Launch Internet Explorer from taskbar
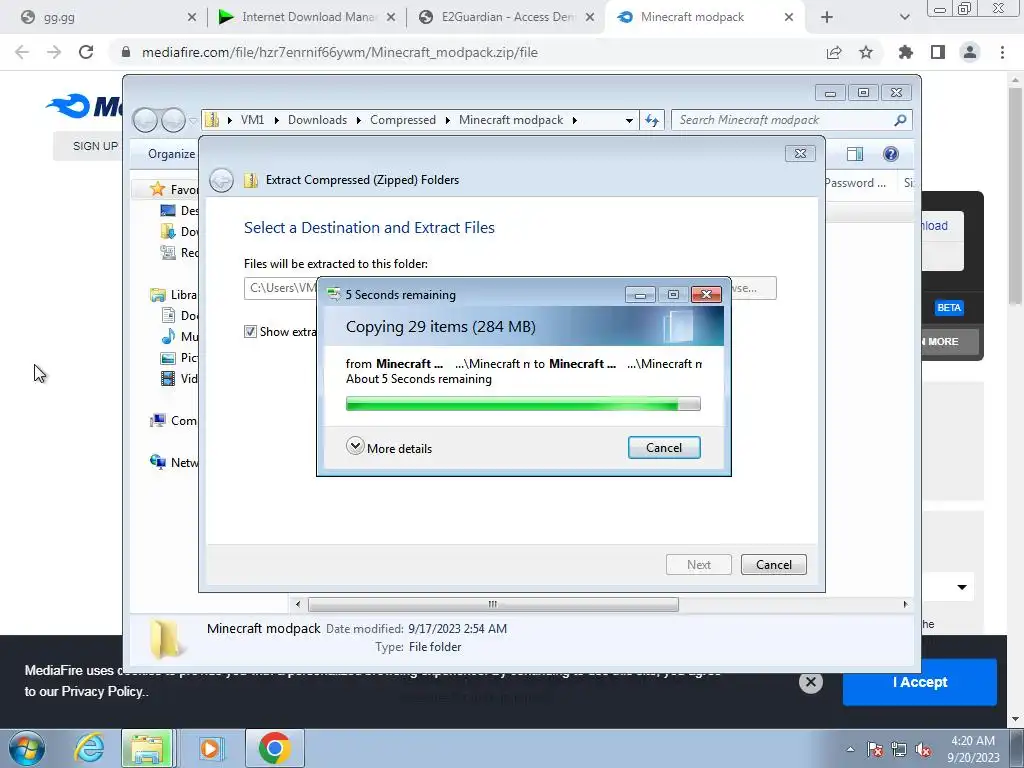This screenshot has height=768, width=1024. [88, 748]
